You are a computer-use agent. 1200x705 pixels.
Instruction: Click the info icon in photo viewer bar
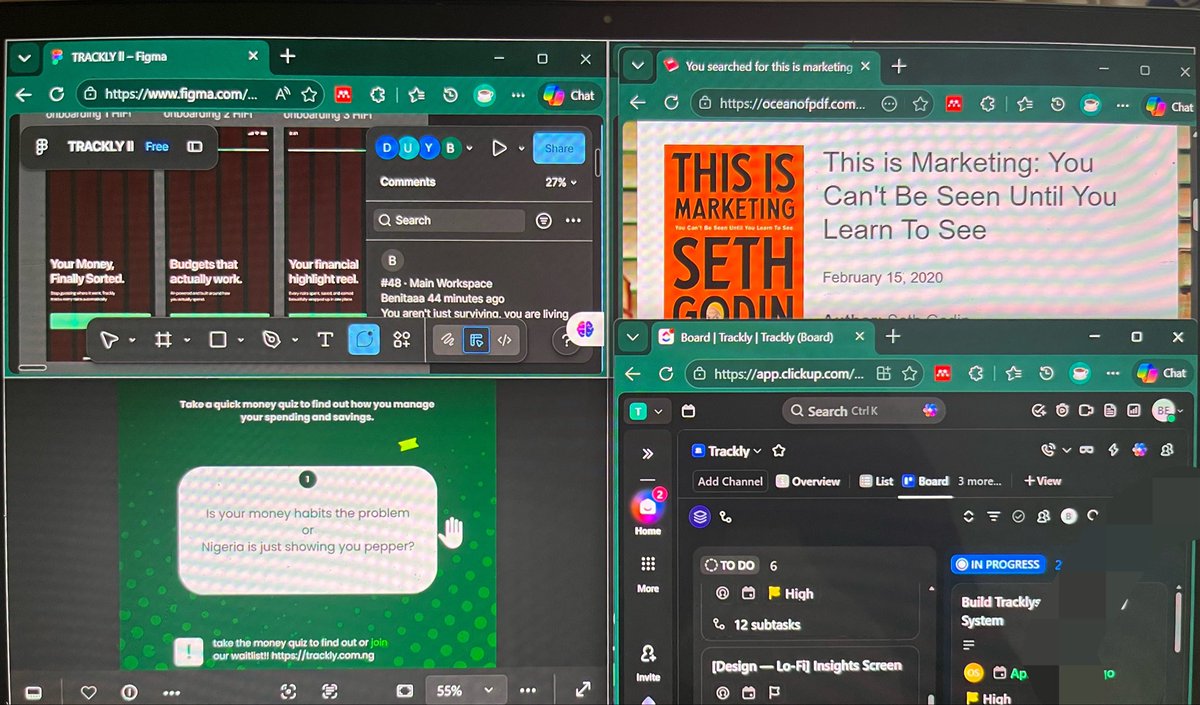coord(129,691)
